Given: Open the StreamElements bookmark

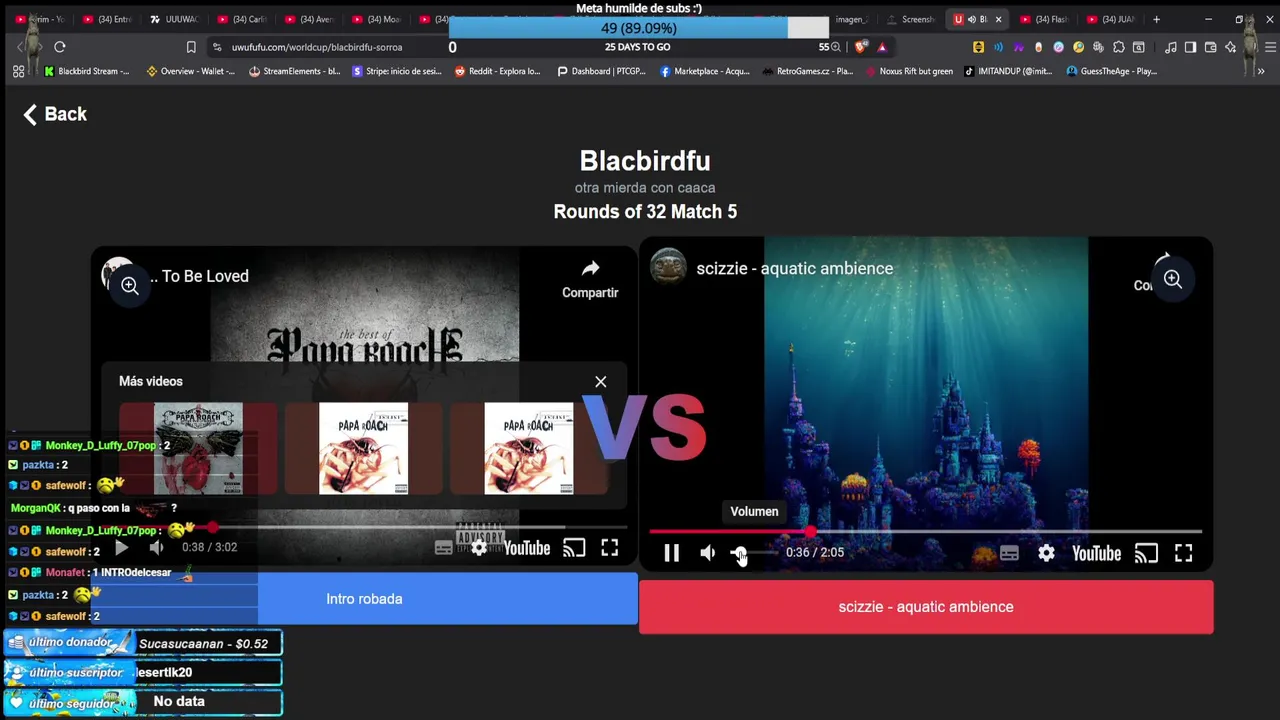Looking at the screenshot, I should coord(295,71).
